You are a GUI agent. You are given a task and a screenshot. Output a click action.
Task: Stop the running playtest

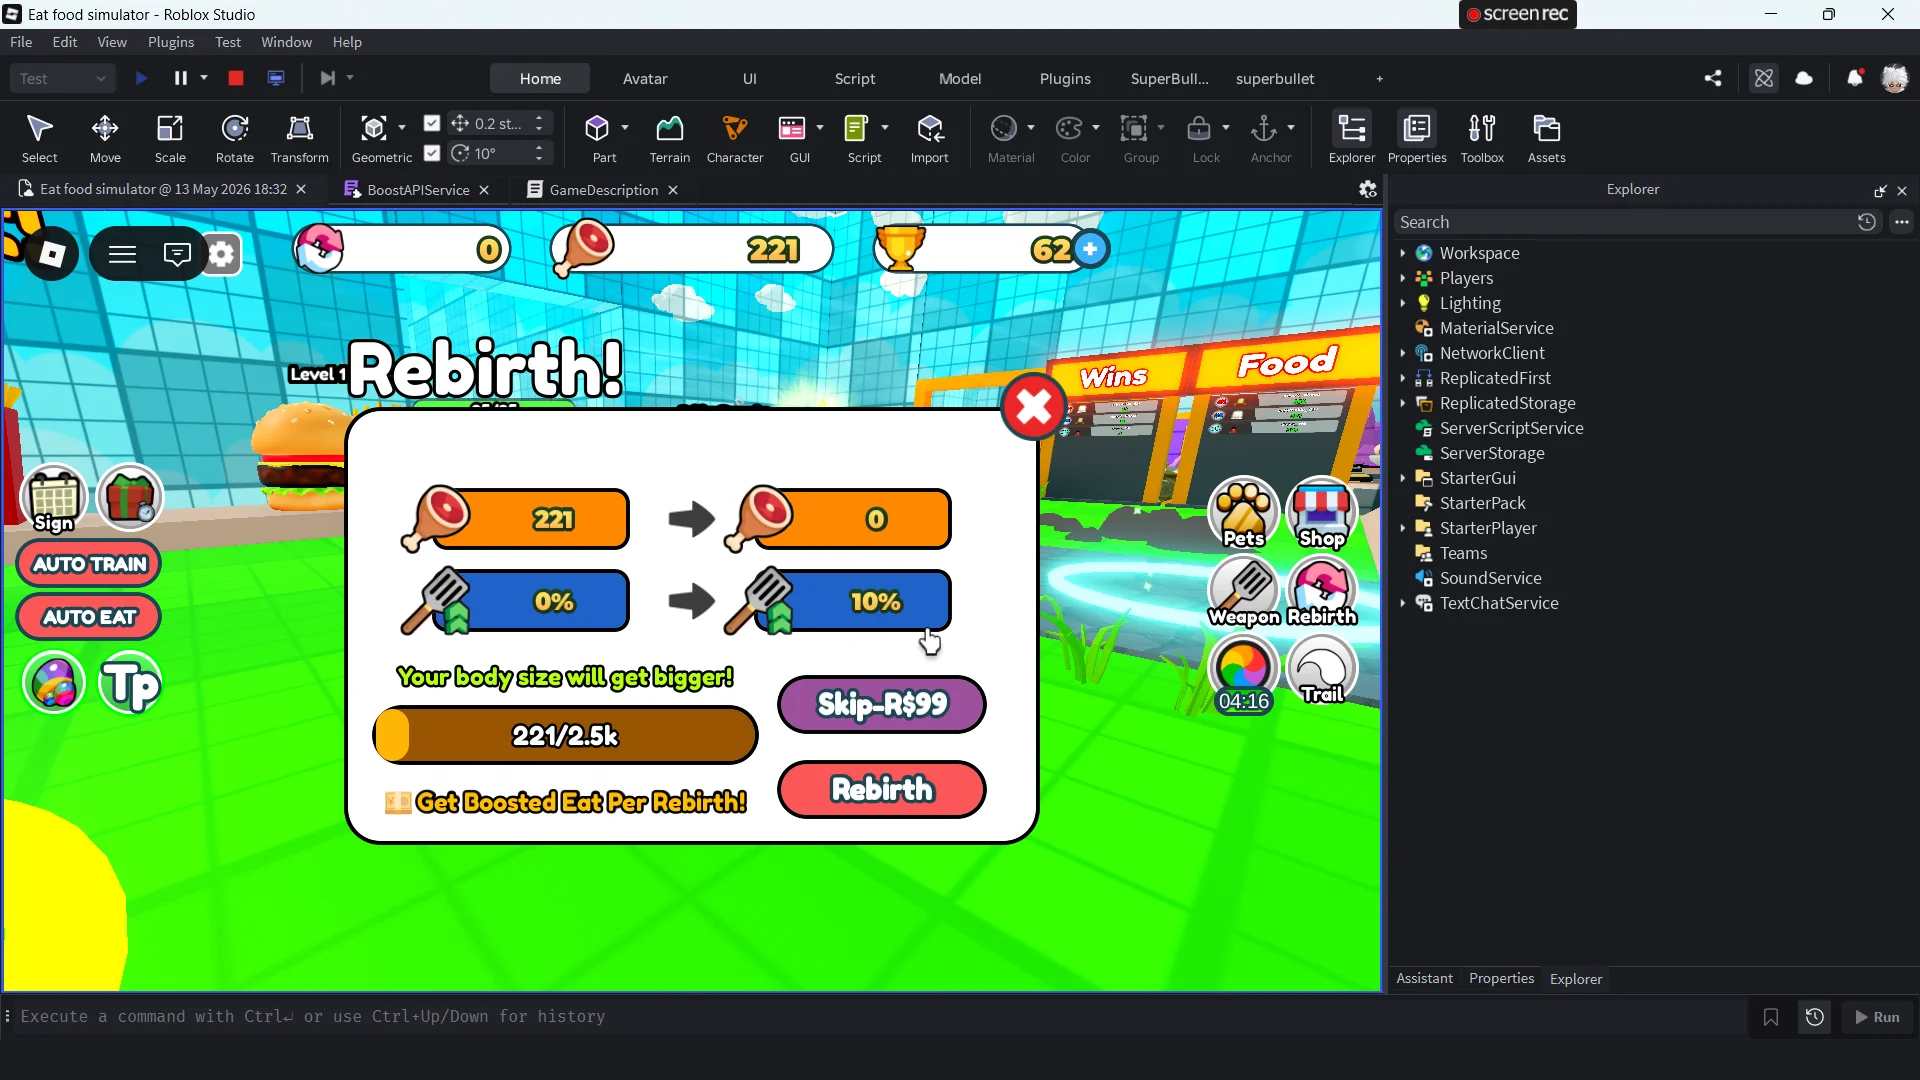coord(236,78)
